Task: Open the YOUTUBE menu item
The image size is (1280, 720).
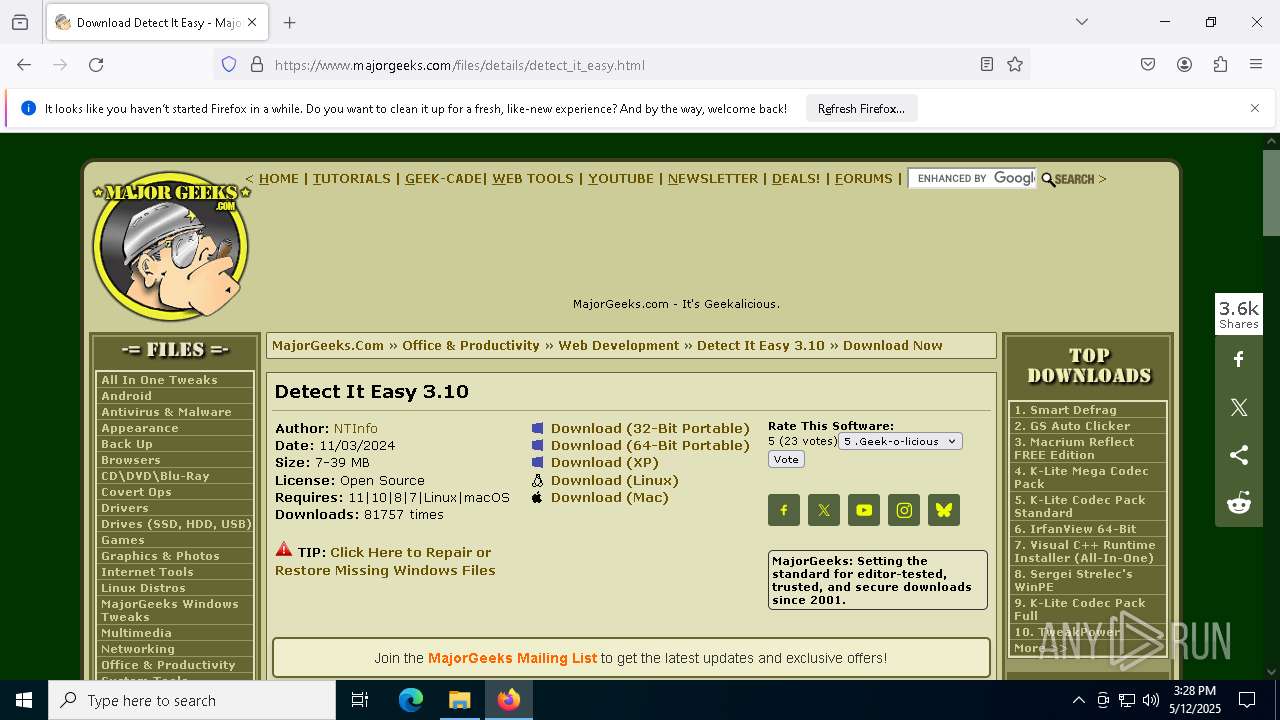Action: click(x=621, y=179)
